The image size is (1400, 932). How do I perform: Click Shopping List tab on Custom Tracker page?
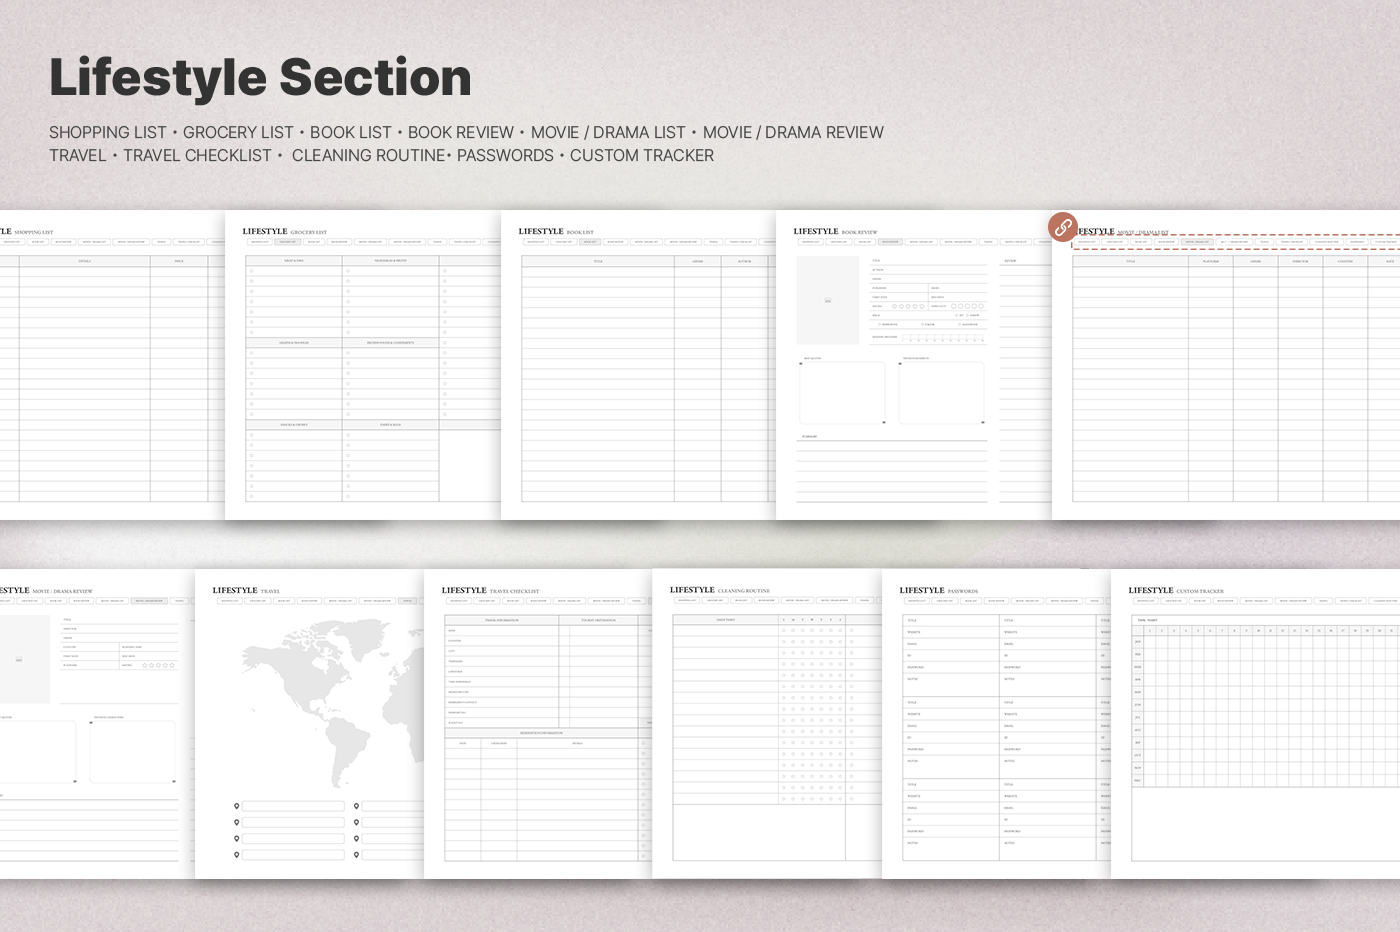[x=1146, y=601]
